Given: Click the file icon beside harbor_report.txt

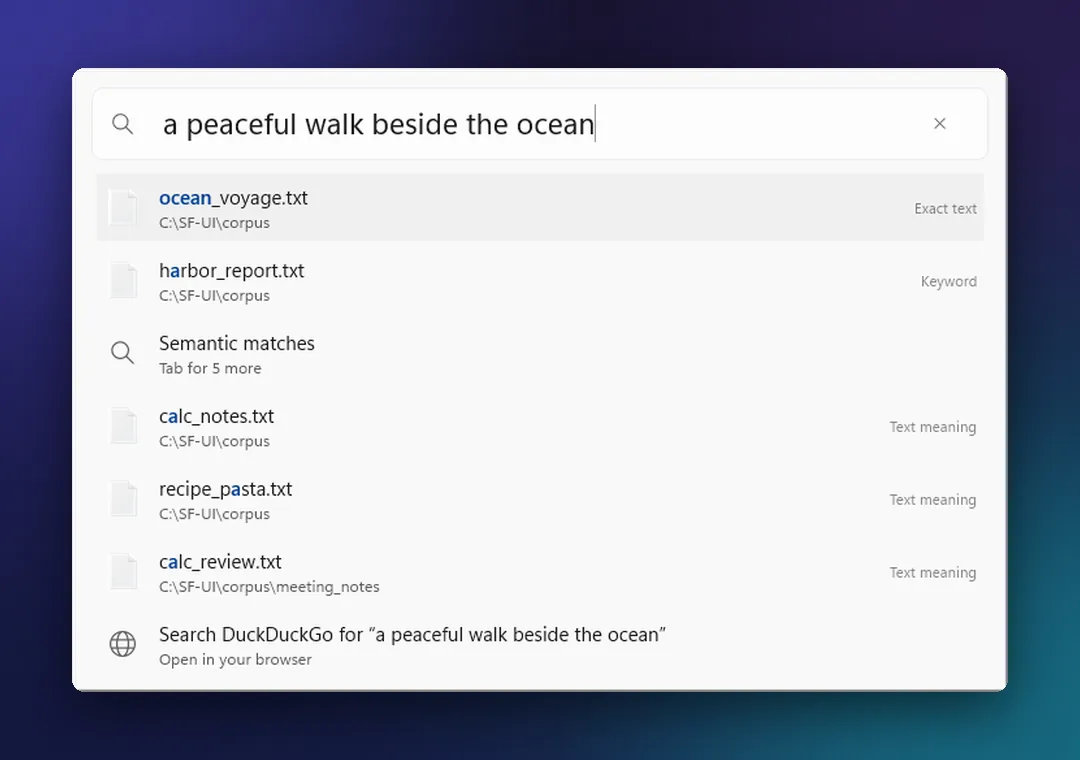Looking at the screenshot, I should click(x=124, y=280).
